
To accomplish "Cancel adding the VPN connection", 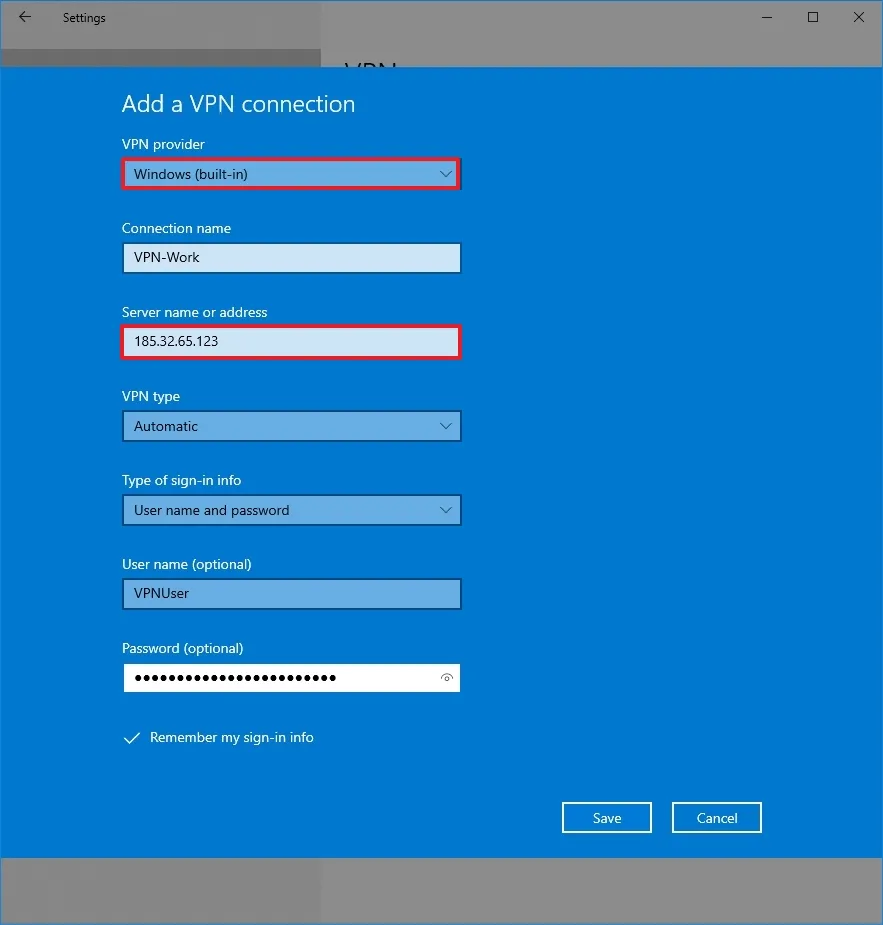I will pyautogui.click(x=716, y=817).
